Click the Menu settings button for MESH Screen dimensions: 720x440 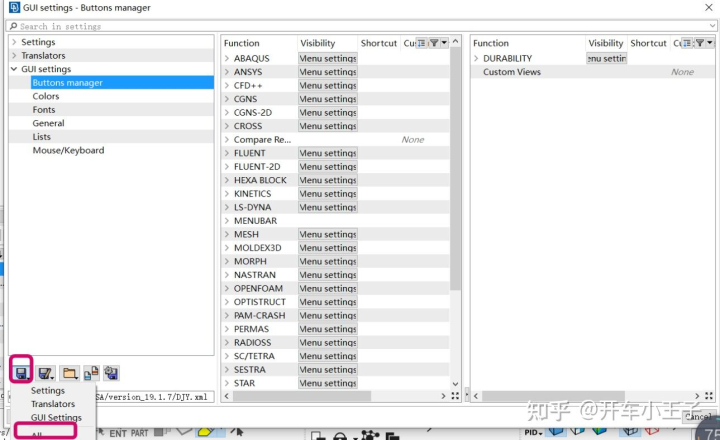pos(328,234)
